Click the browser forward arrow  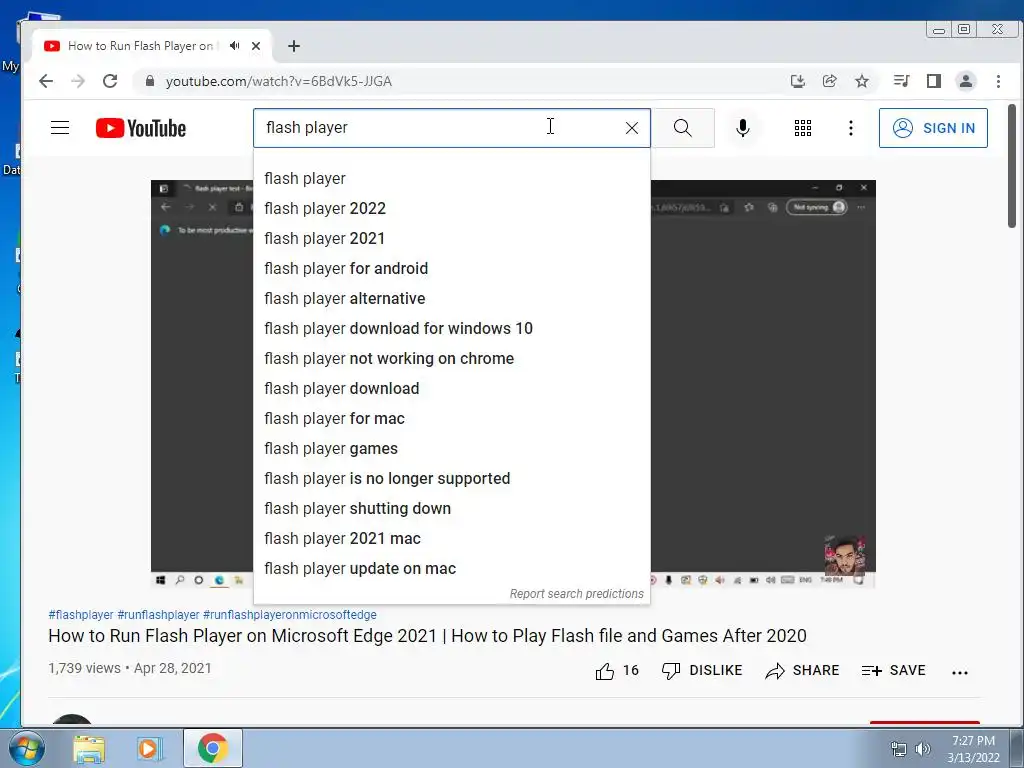point(78,81)
